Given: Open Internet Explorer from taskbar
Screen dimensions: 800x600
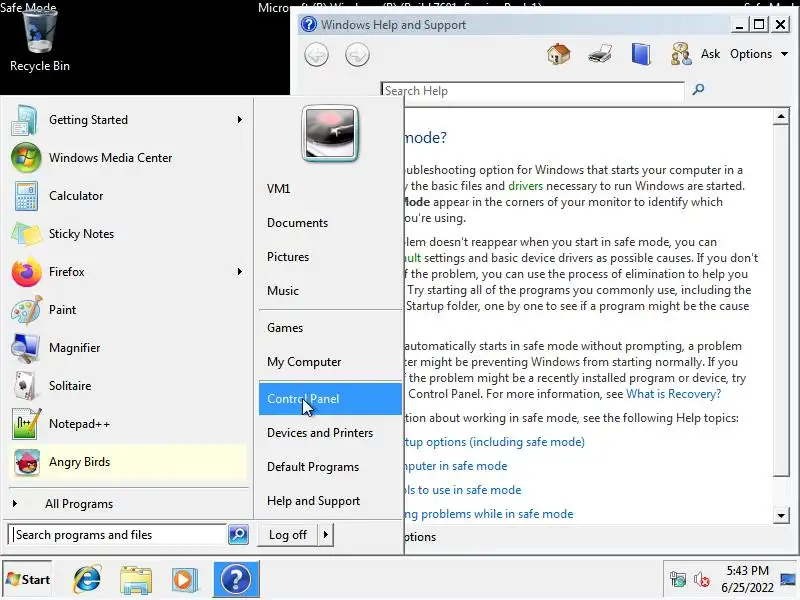Looking at the screenshot, I should point(87,580).
